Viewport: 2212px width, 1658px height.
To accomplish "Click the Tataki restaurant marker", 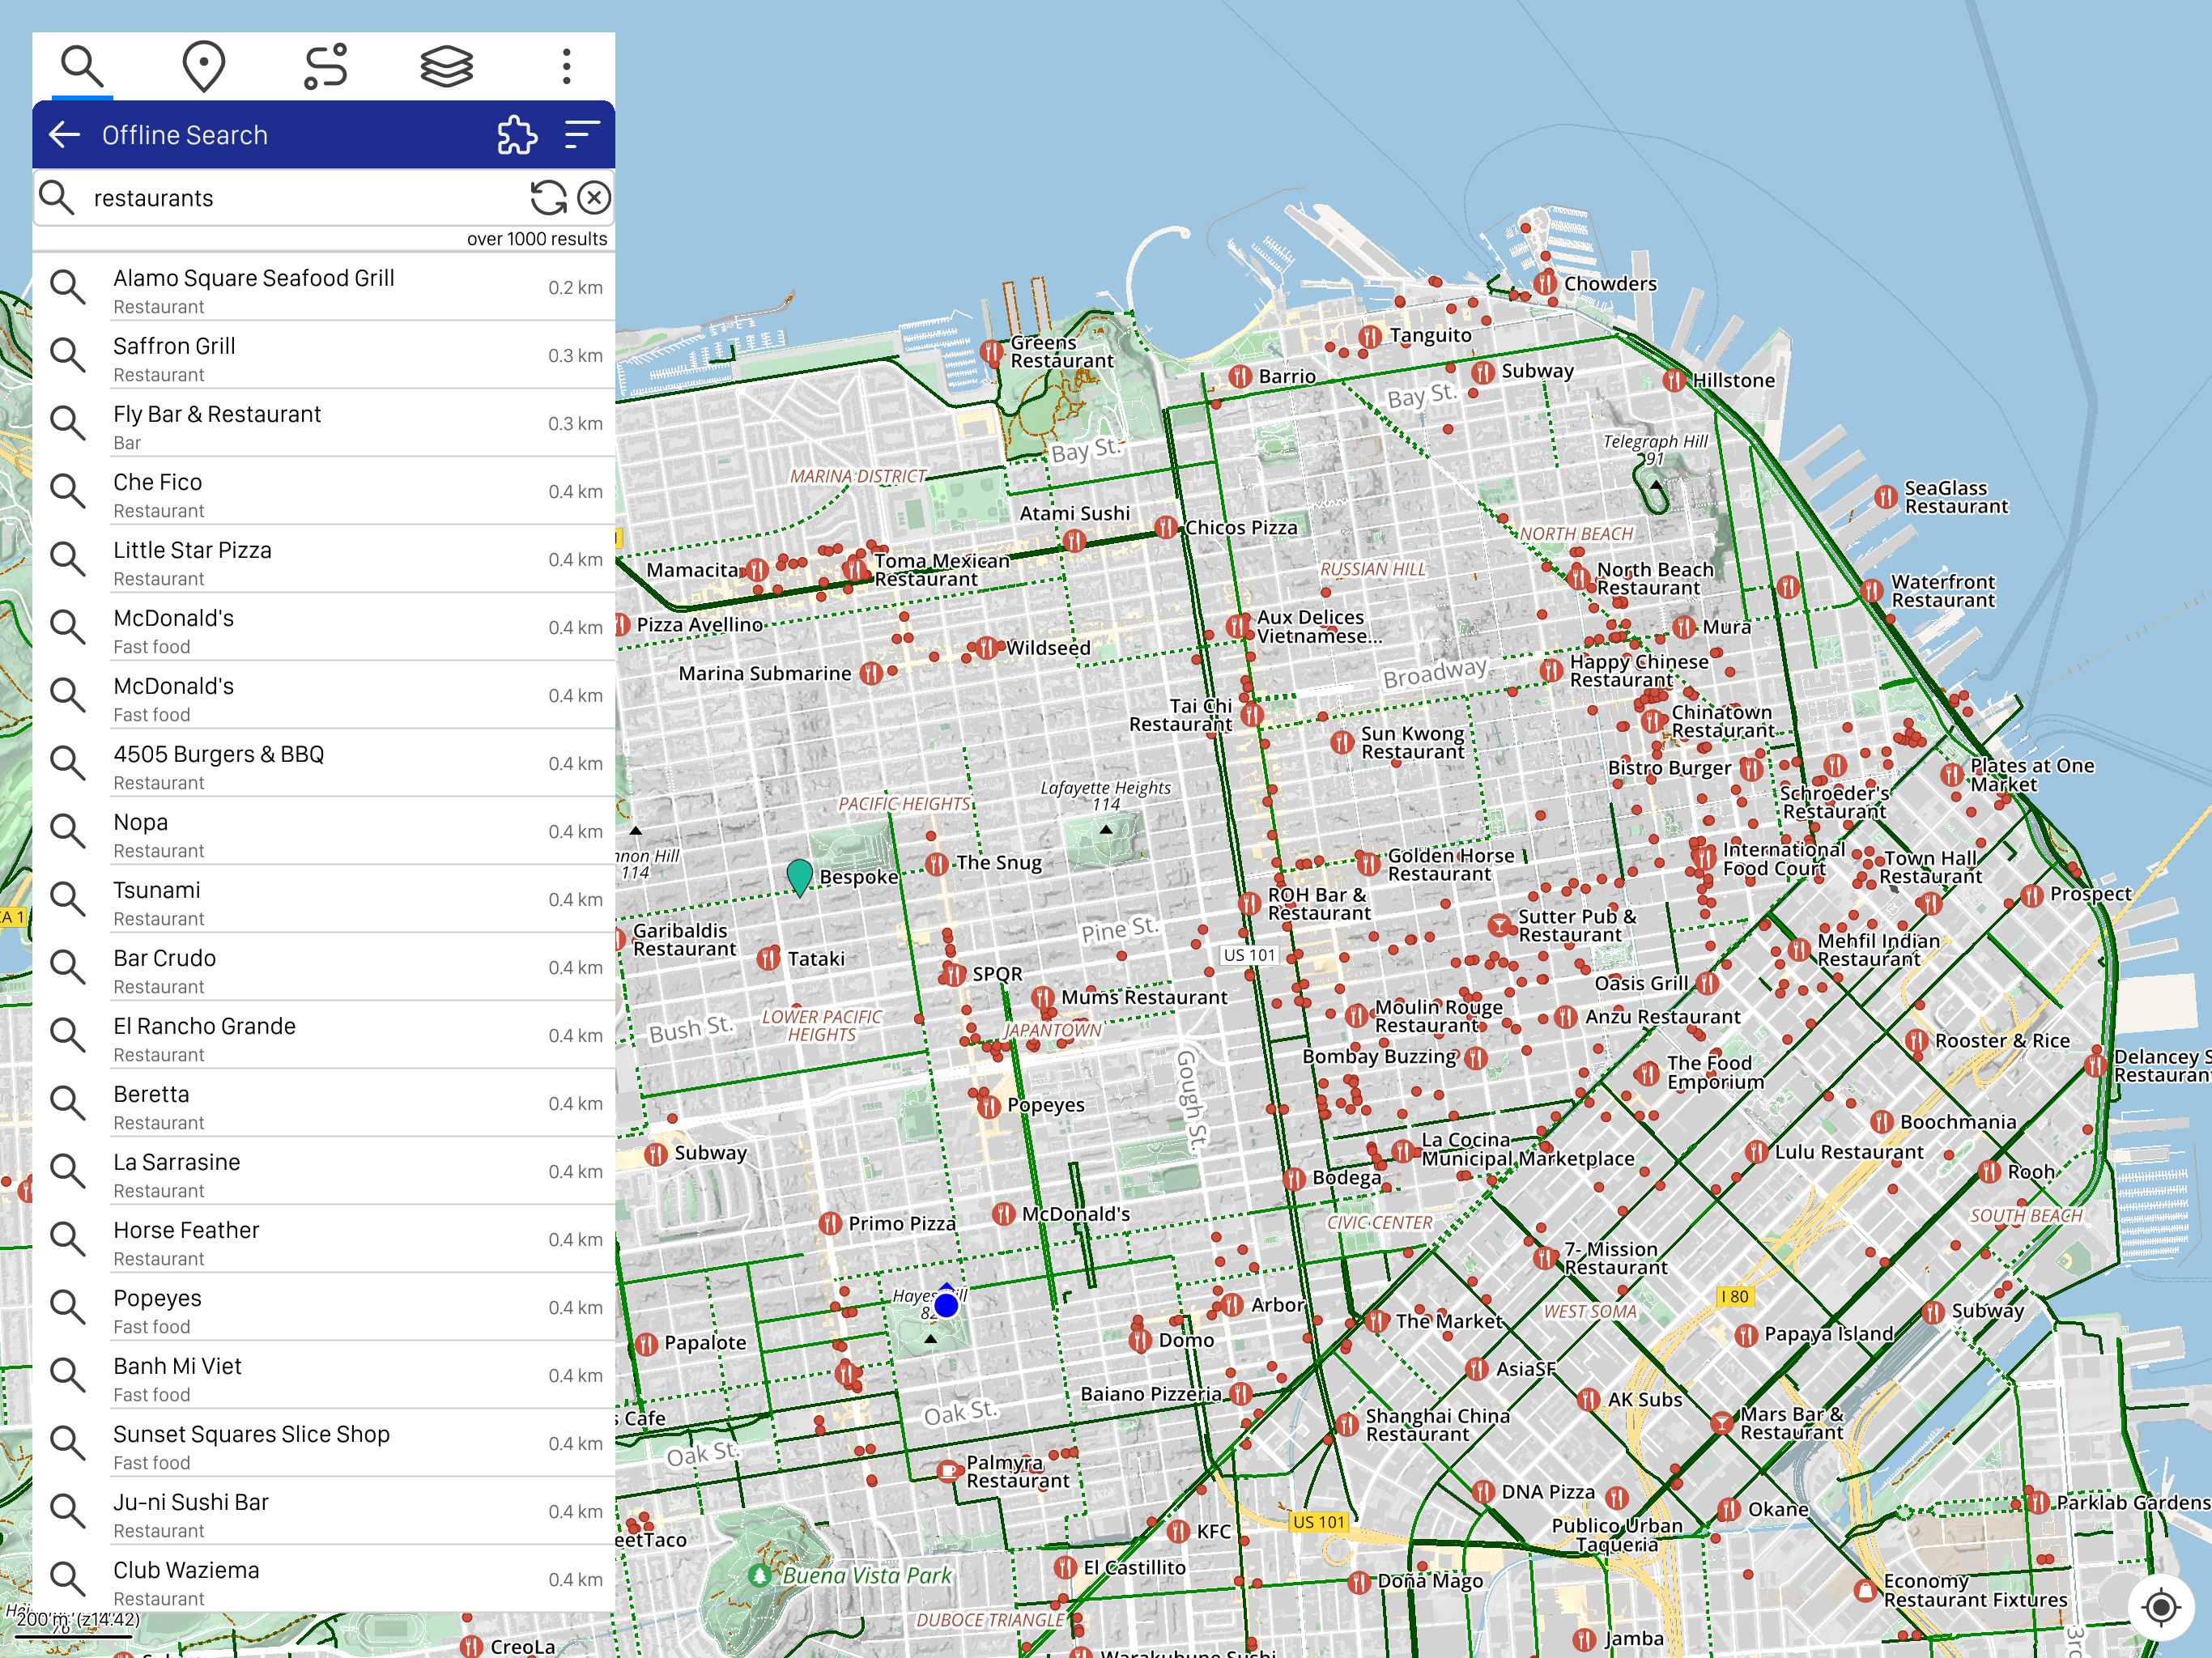I will tap(768, 958).
